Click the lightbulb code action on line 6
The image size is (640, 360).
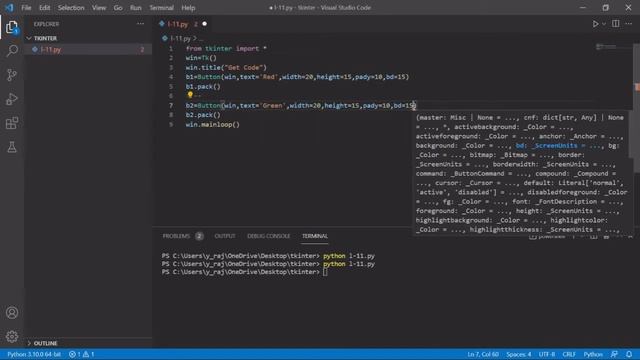190,96
